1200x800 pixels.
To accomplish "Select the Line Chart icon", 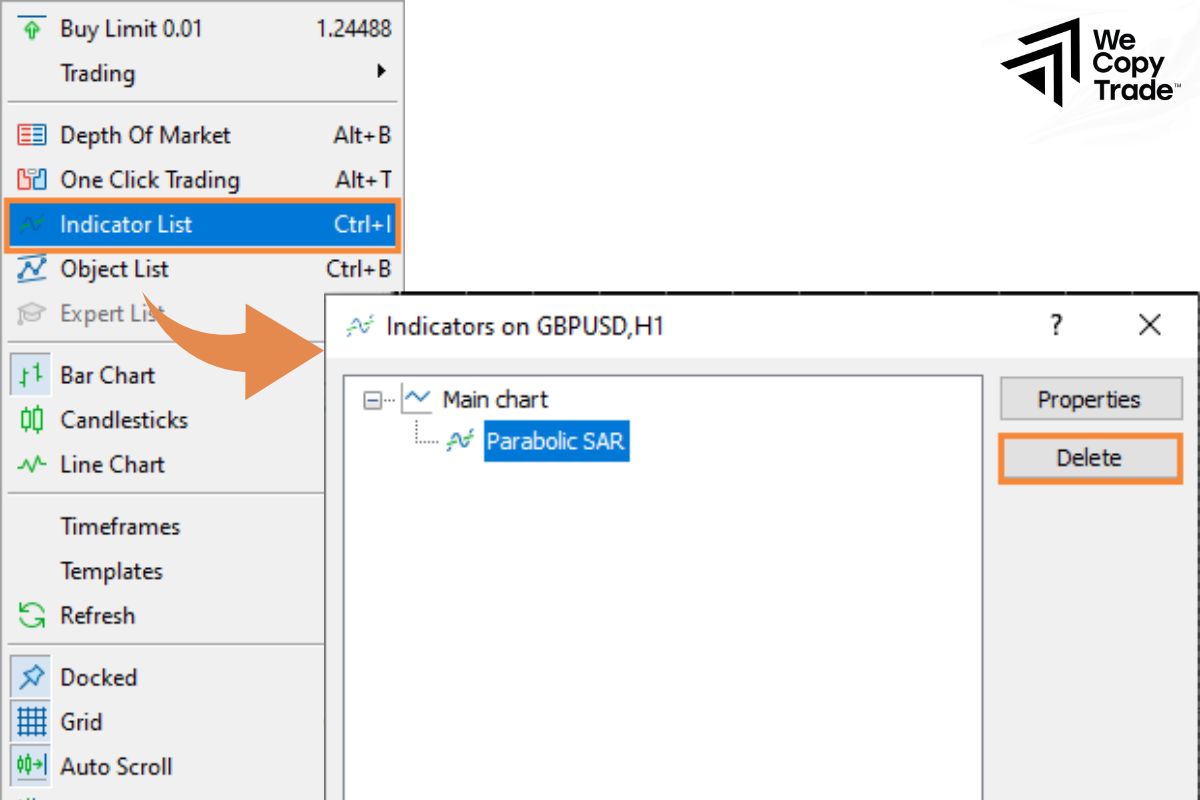I will click(x=30, y=464).
